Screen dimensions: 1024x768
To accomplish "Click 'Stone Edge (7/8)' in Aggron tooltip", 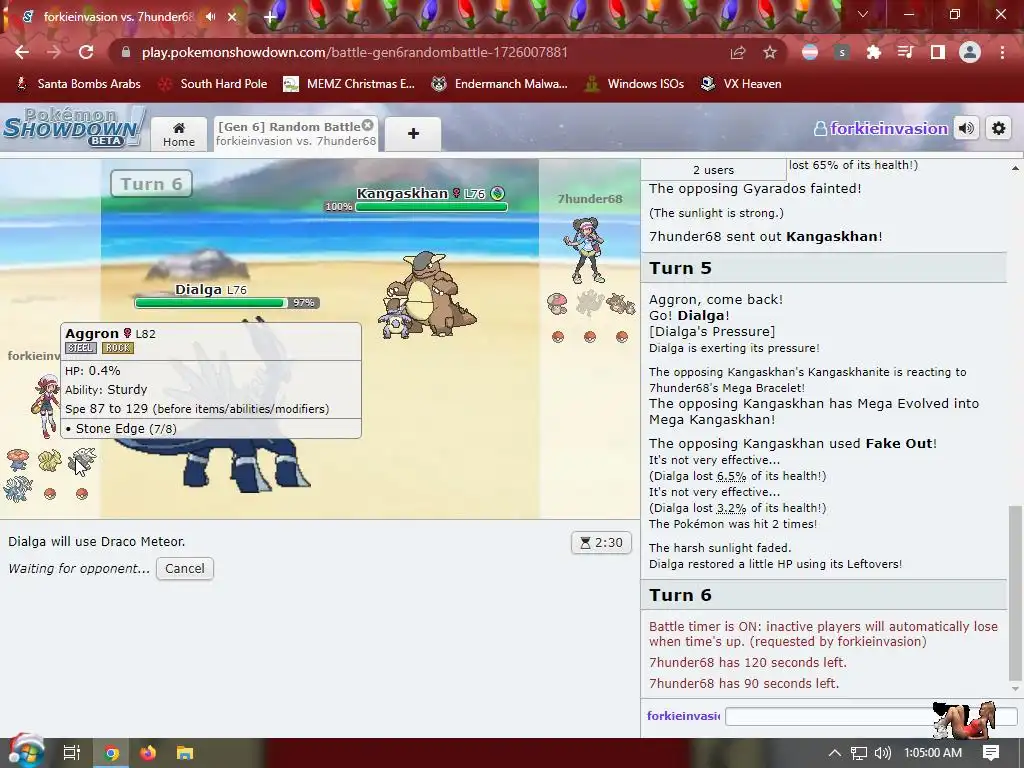I will point(126,428).
